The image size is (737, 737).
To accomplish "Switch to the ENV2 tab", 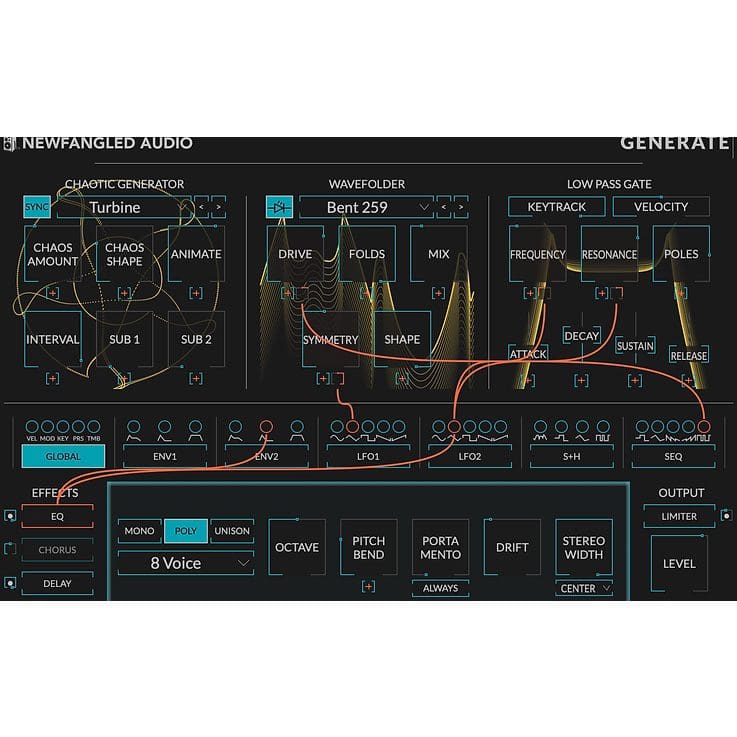I will [267, 456].
